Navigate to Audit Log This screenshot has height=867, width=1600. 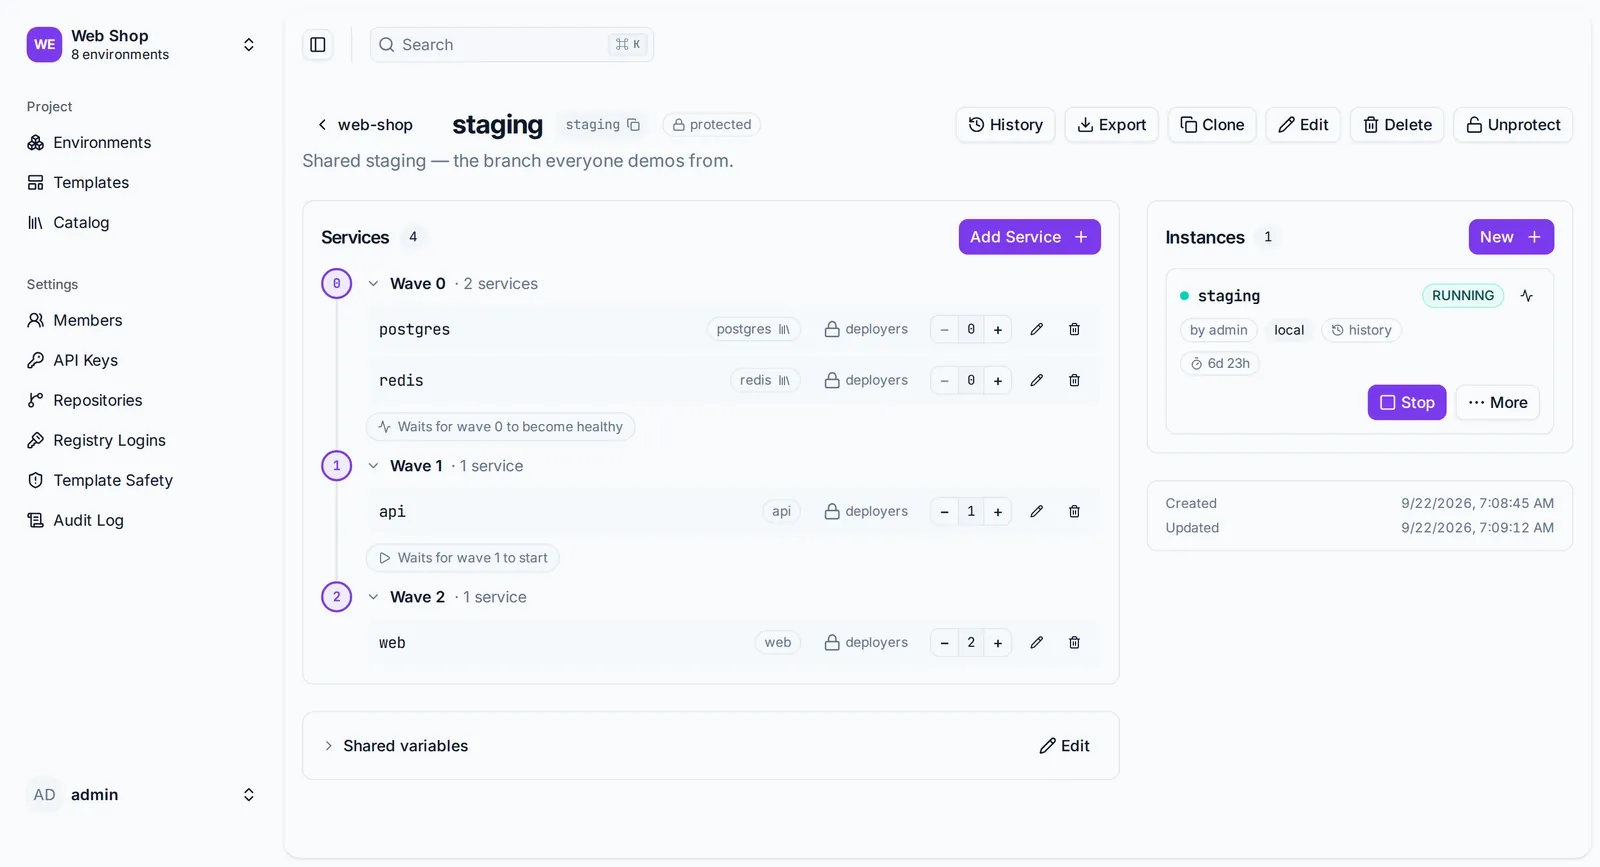pos(141,520)
